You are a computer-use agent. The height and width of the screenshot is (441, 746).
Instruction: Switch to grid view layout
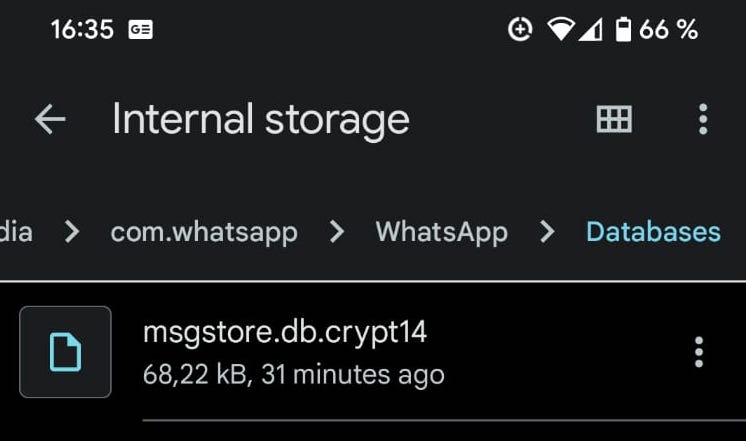point(614,120)
